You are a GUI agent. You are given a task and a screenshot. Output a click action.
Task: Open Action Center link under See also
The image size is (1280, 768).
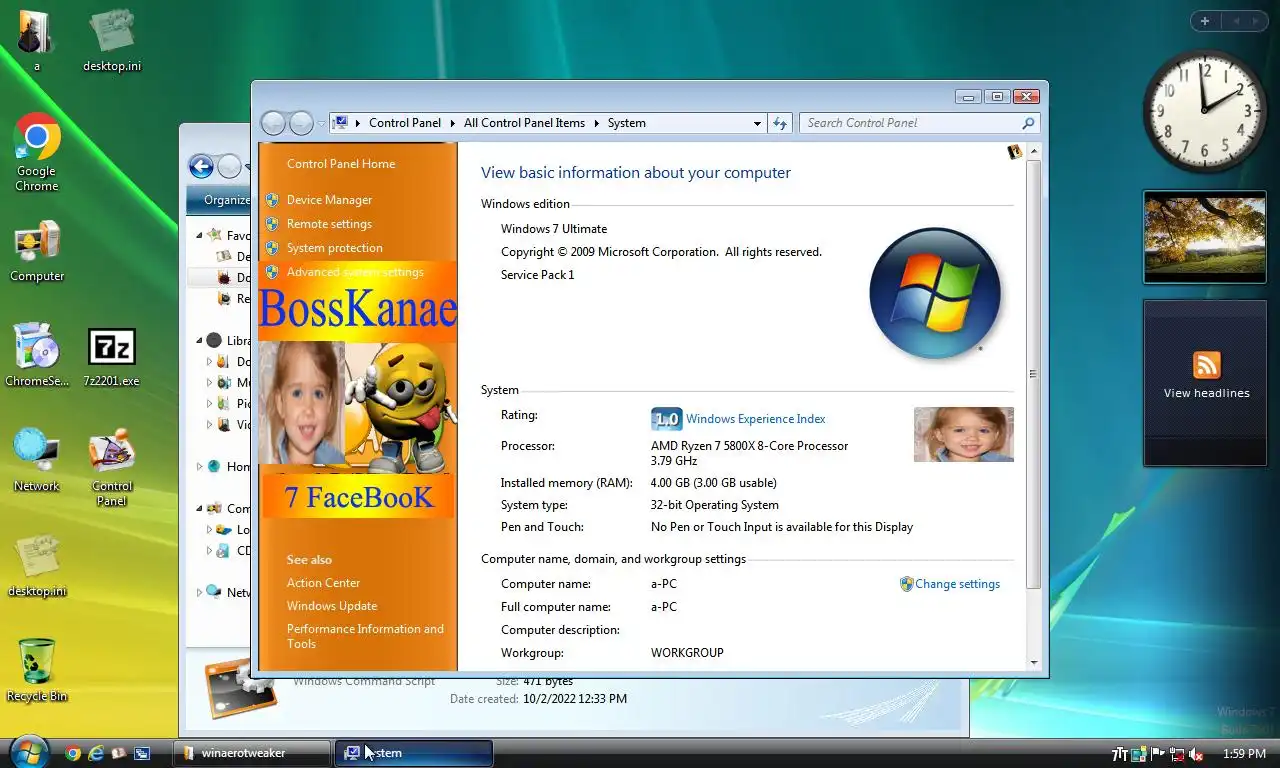point(323,583)
